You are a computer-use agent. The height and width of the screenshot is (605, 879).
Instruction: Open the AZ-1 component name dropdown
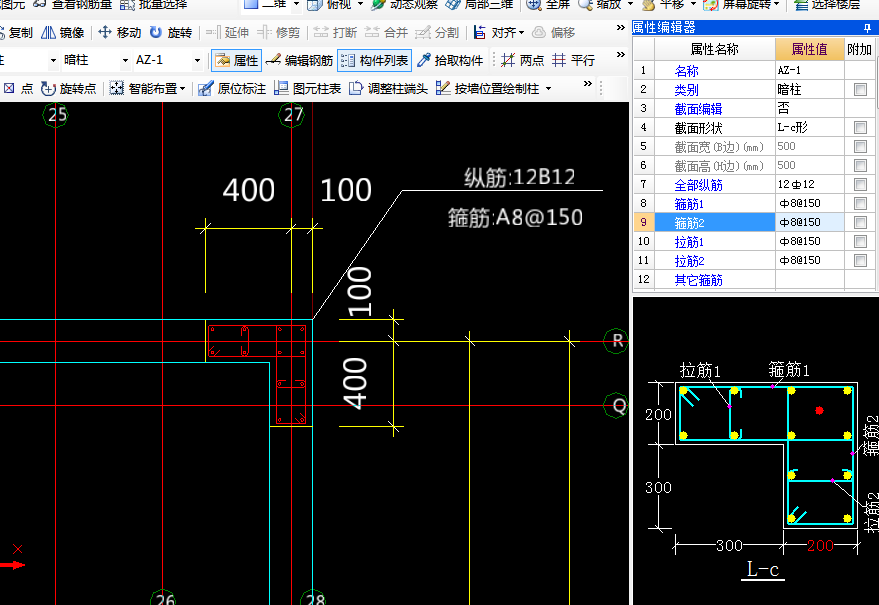pyautogui.click(x=197, y=60)
